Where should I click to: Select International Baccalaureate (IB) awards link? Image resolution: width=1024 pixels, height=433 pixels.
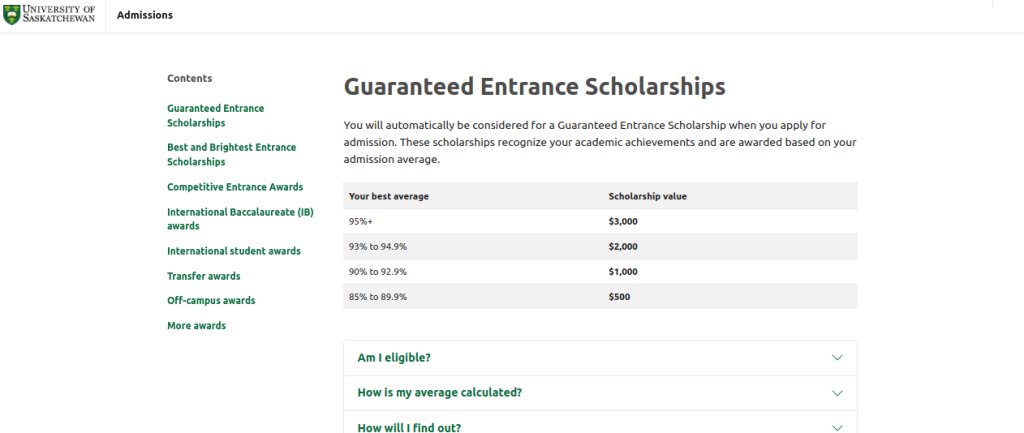(x=233, y=219)
